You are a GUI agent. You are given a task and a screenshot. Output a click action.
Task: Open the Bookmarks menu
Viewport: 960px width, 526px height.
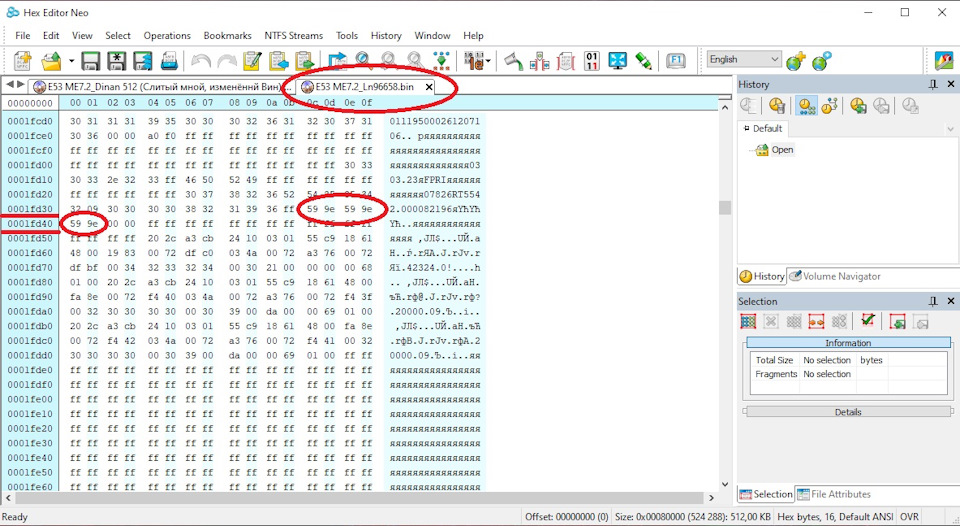pyautogui.click(x=228, y=36)
